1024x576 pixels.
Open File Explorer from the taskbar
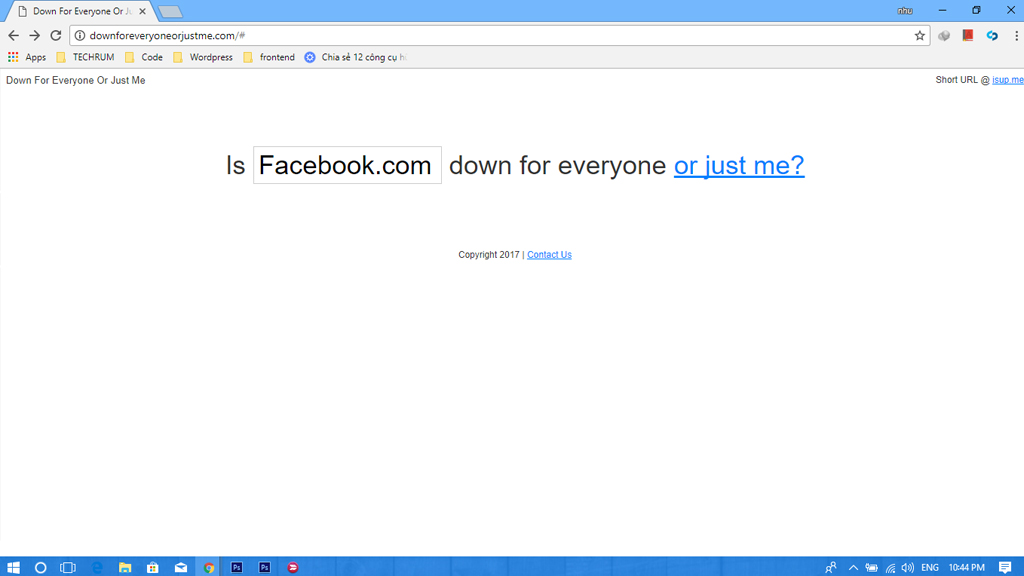125,568
